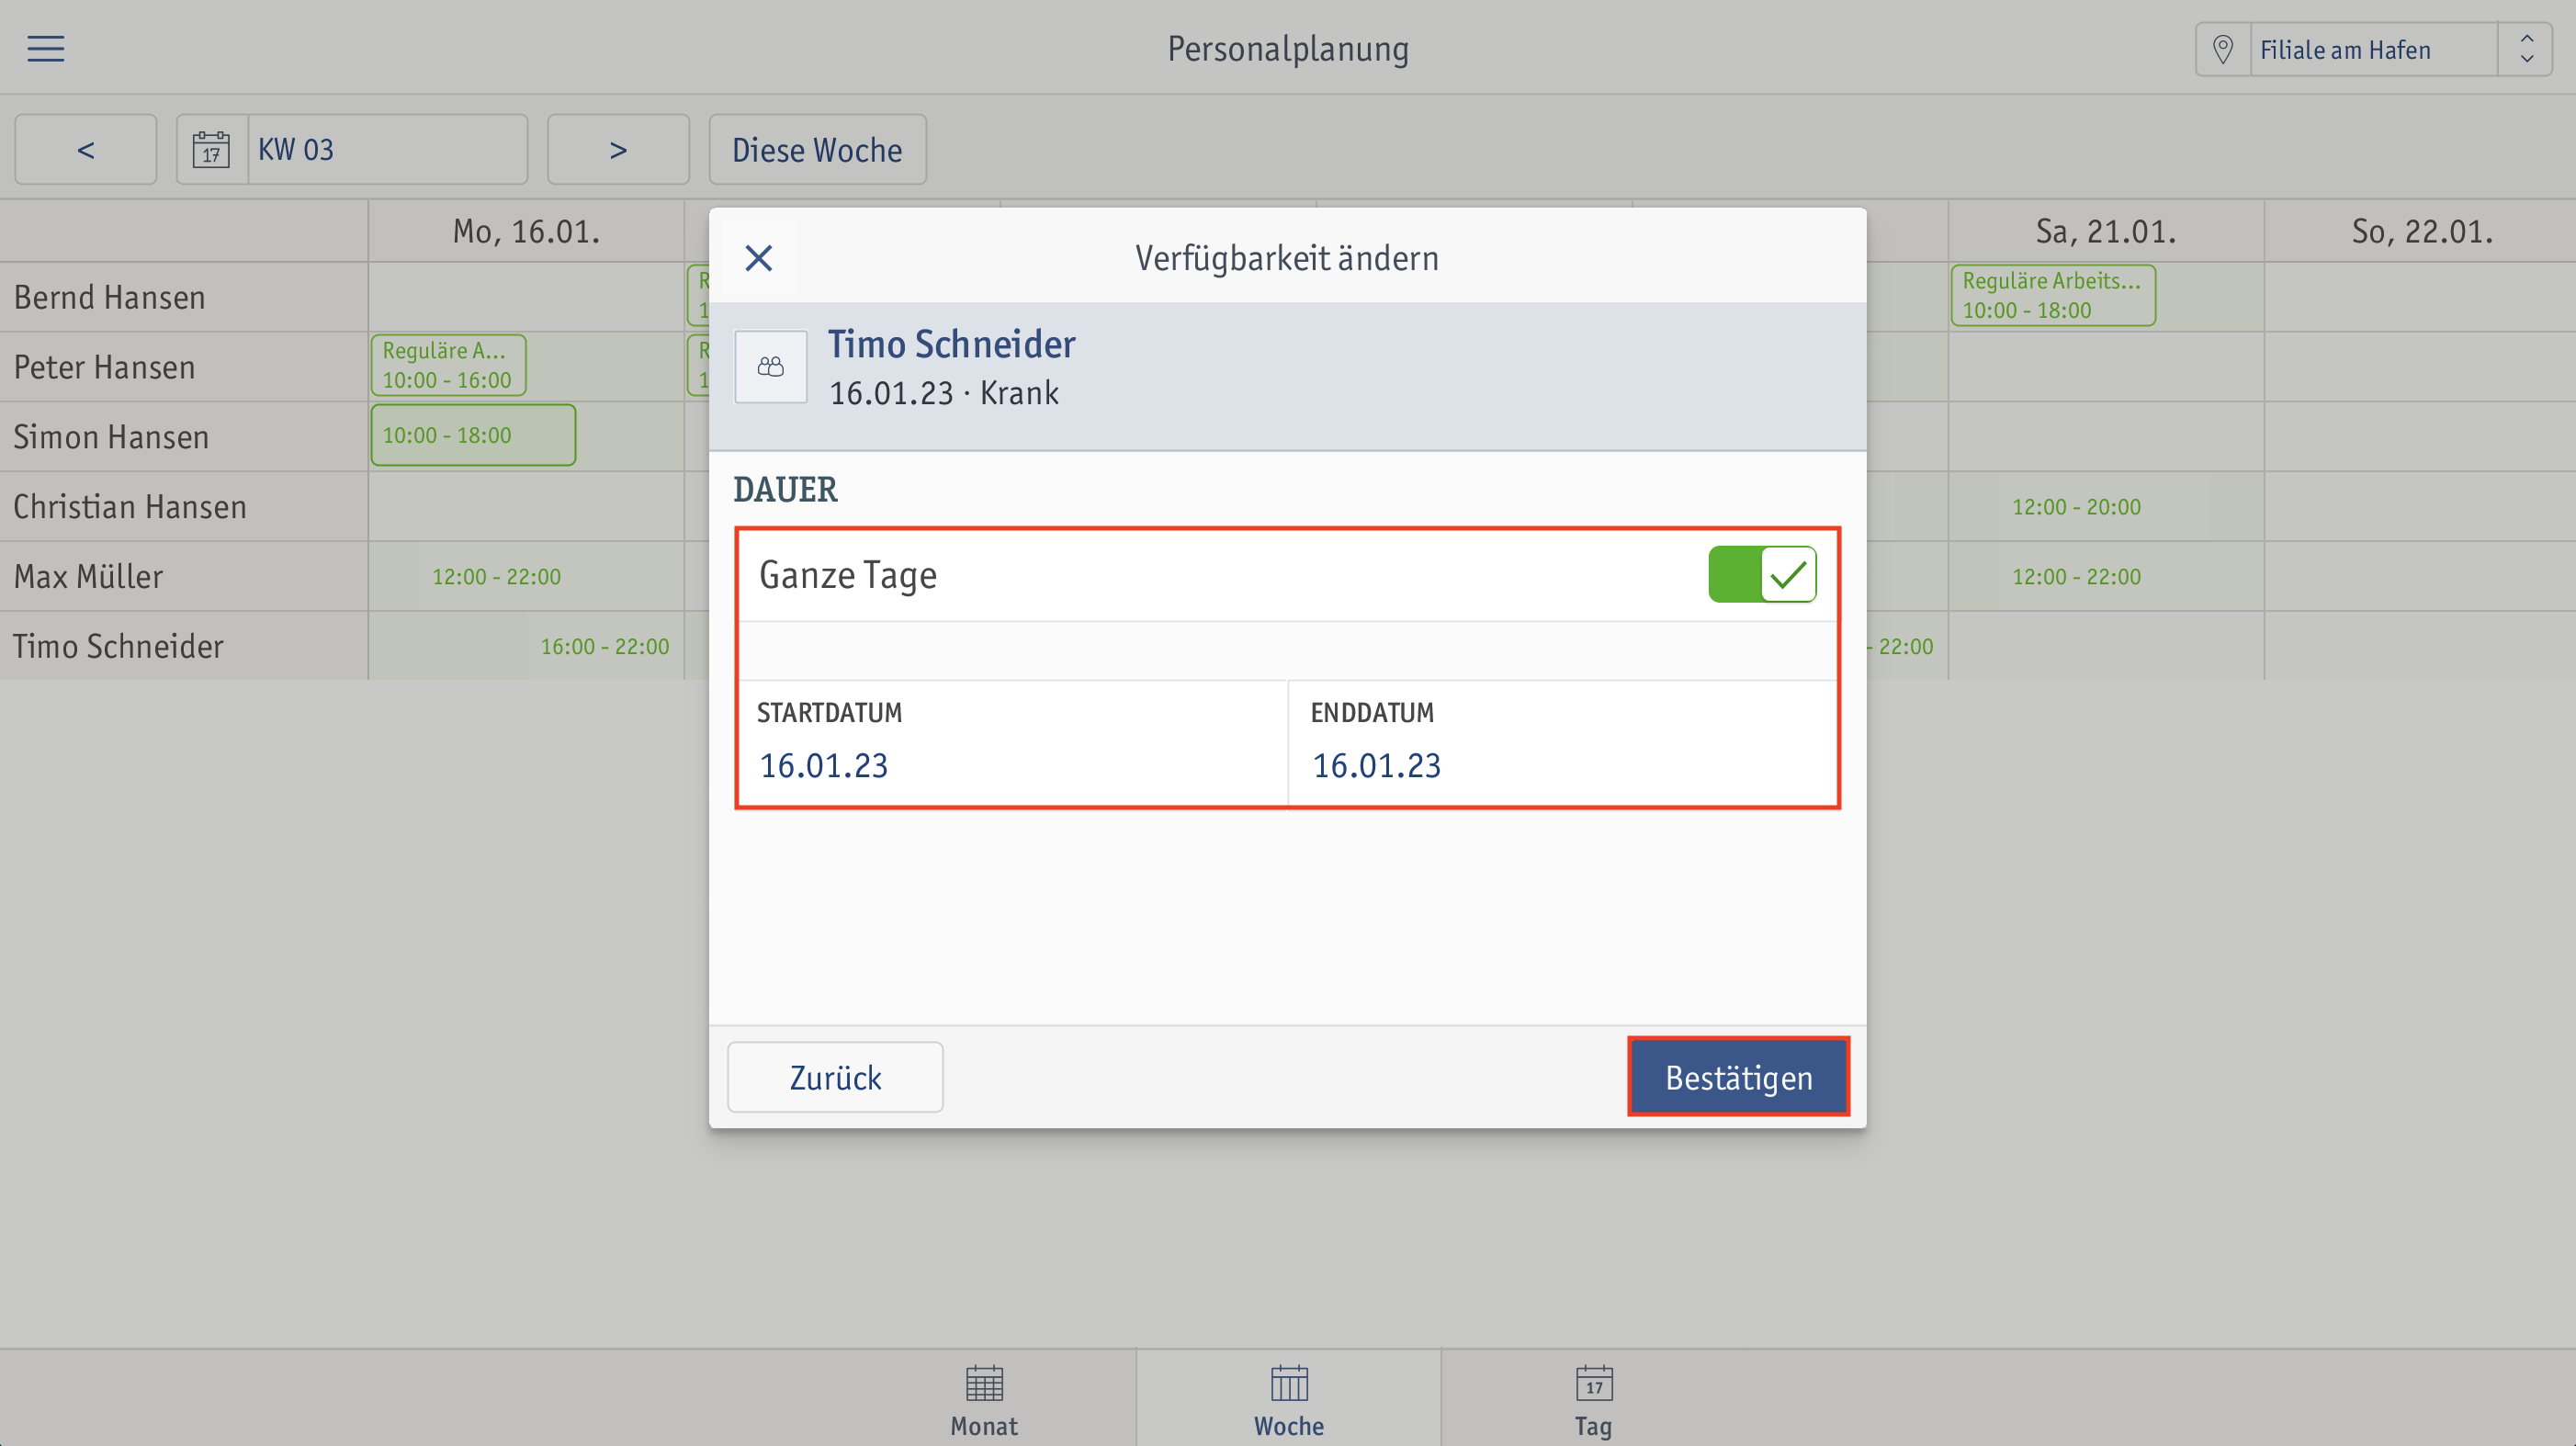Select the Peter Hansen employee row

click(184, 367)
